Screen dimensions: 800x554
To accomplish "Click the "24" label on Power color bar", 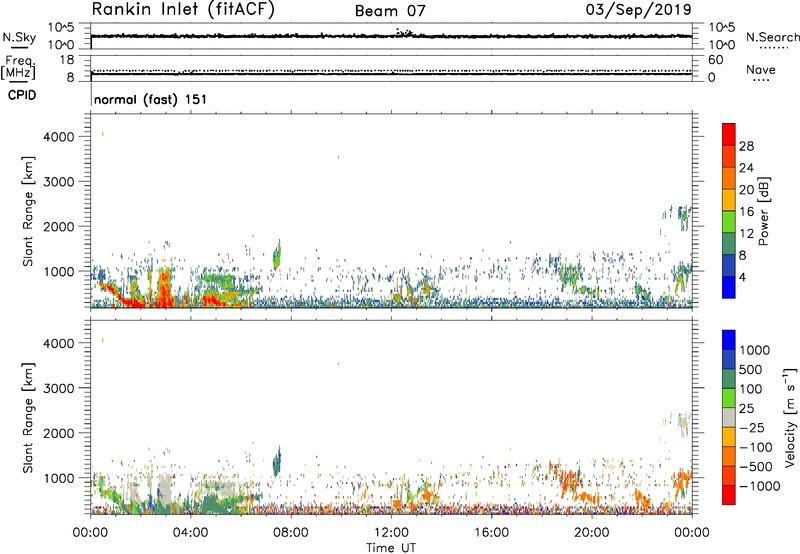I will pos(746,168).
